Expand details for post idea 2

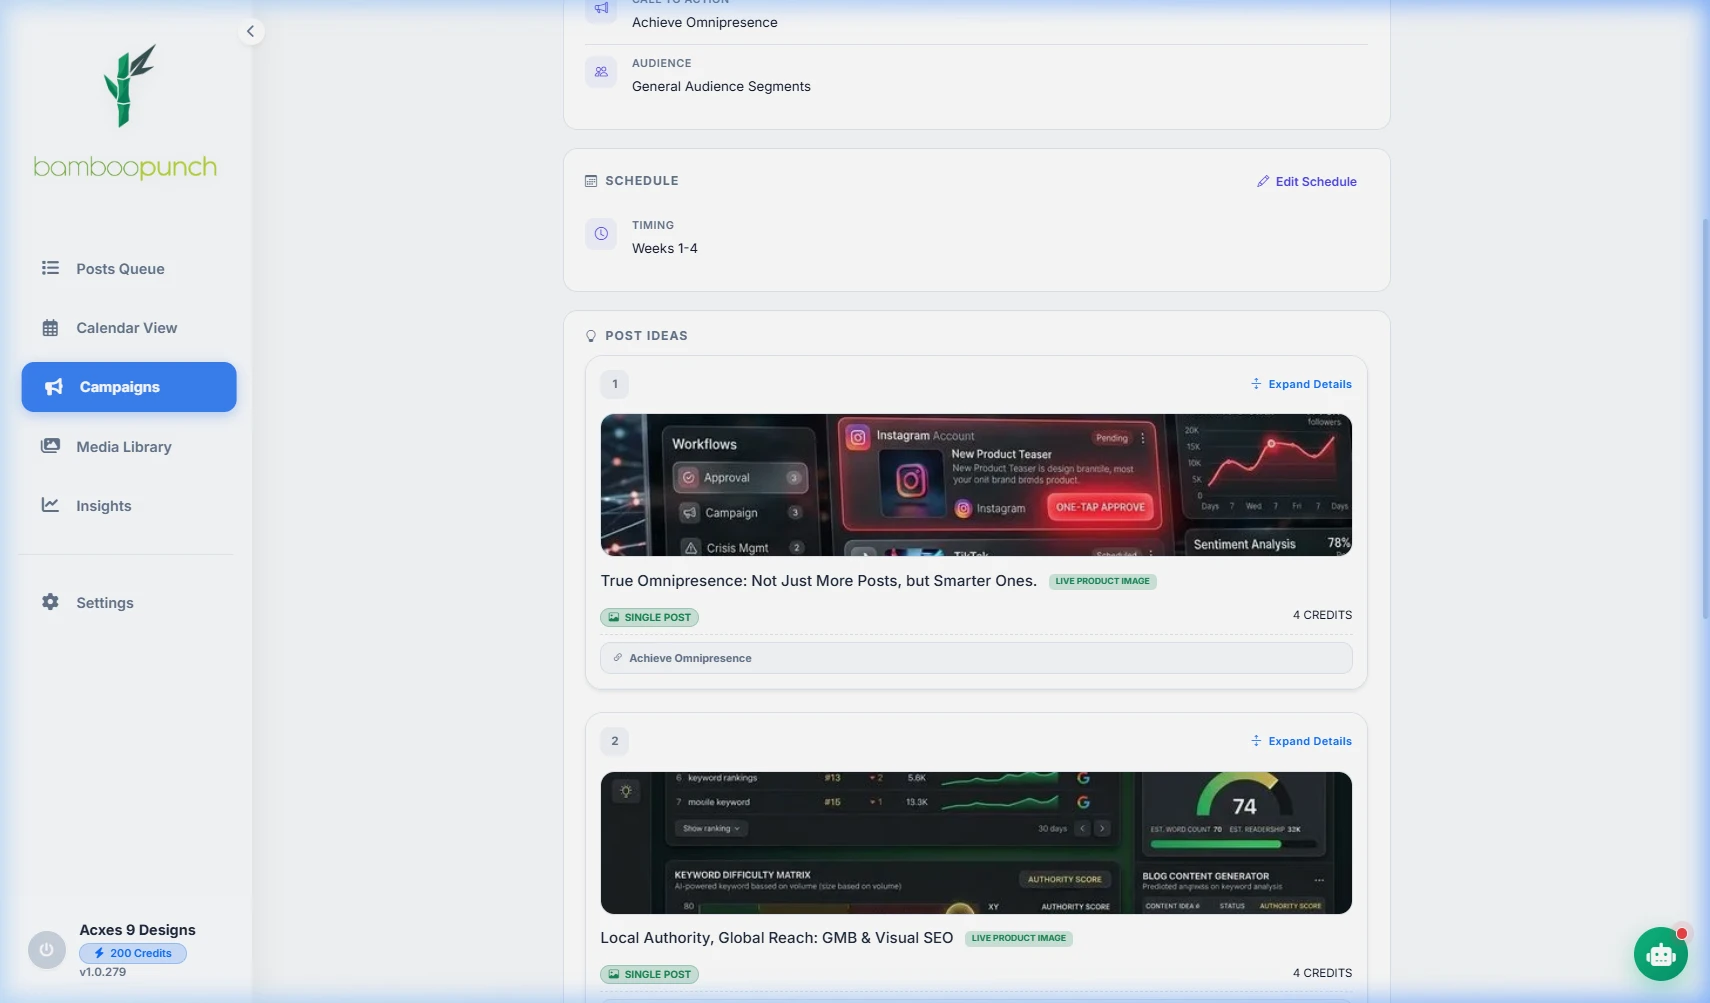pyautogui.click(x=1301, y=741)
